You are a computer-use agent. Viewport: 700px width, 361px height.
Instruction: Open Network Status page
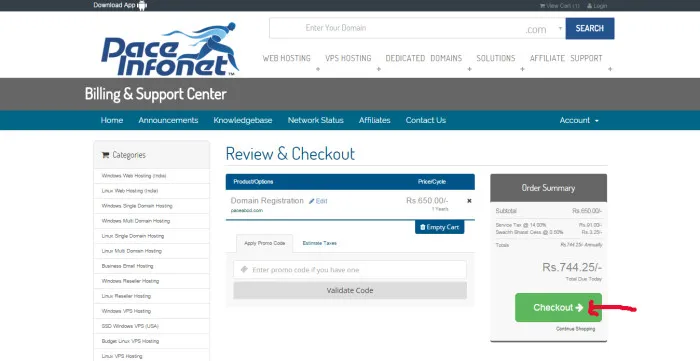click(316, 120)
